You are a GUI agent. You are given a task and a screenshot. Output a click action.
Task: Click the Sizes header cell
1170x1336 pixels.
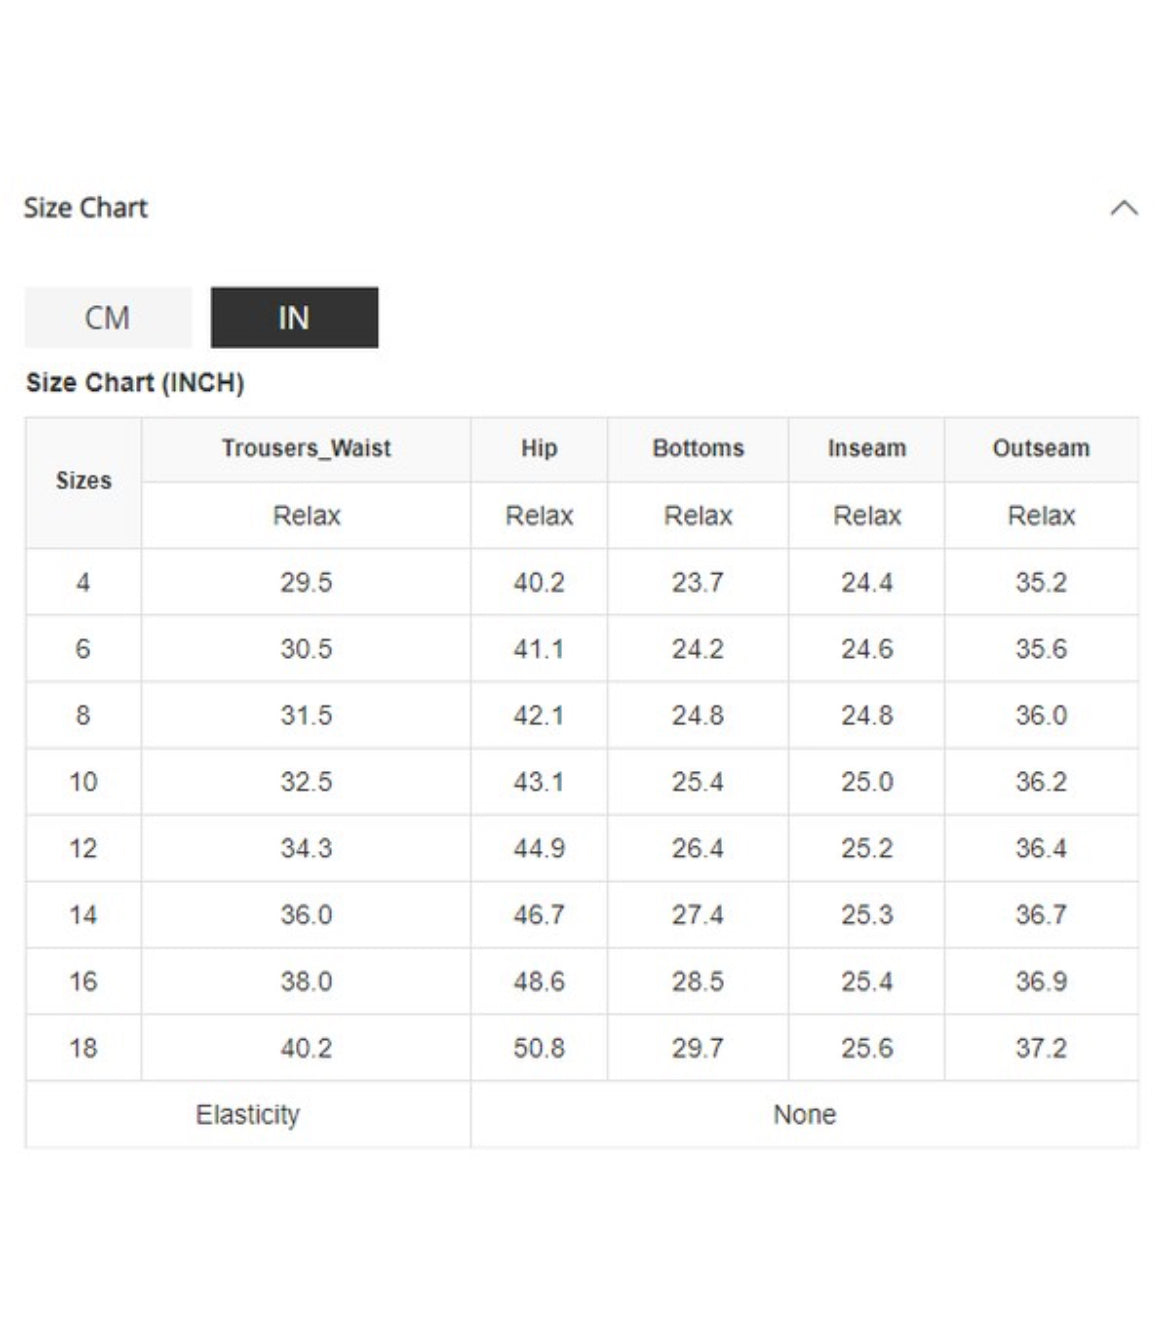tap(84, 481)
